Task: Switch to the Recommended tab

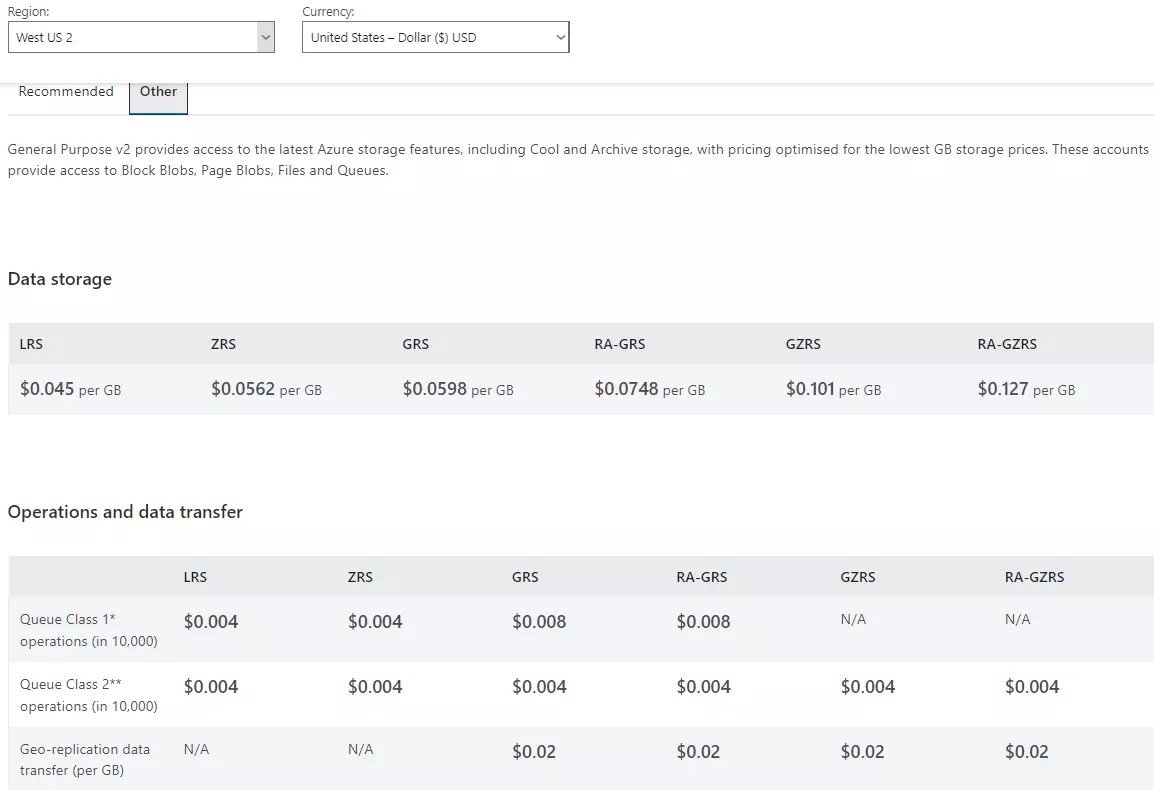Action: click(66, 91)
